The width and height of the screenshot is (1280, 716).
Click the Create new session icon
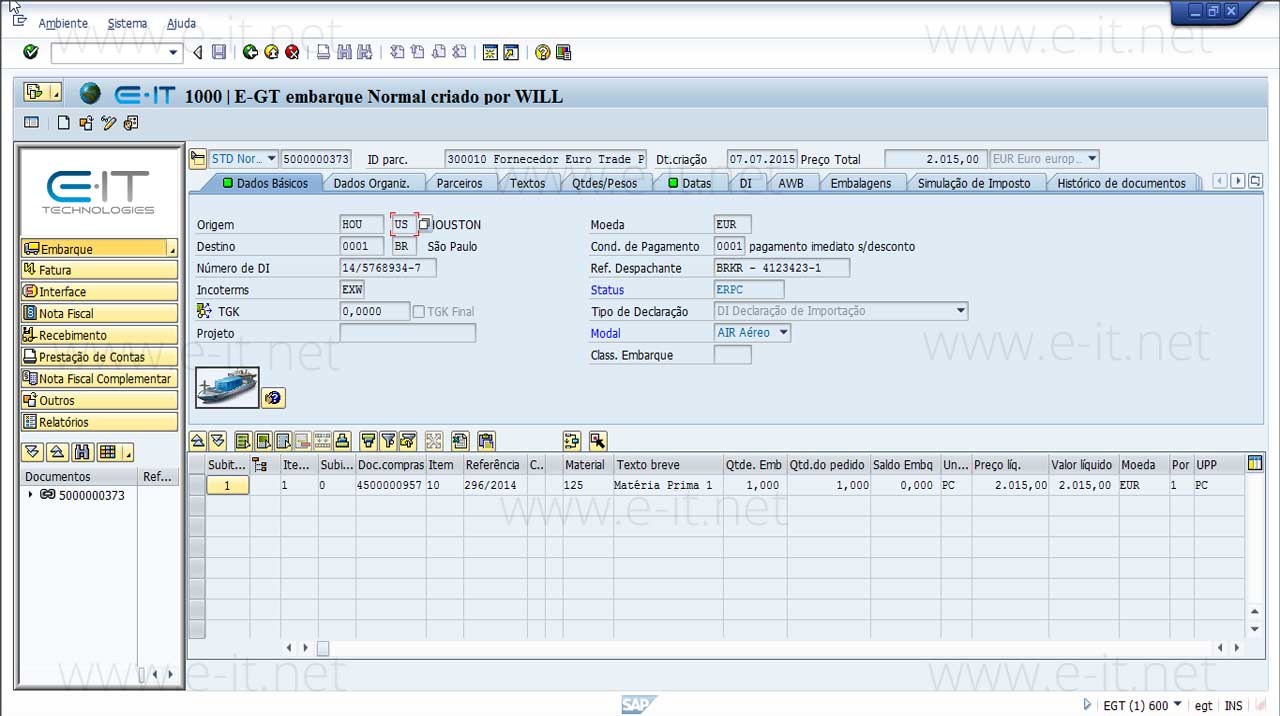490,52
